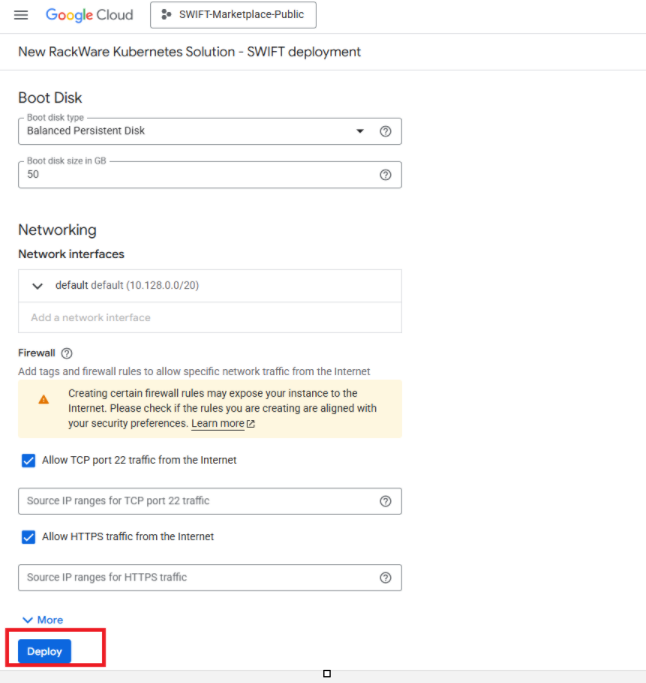
Task: Click help icon for HTTPS source ranges
Action: pos(385,578)
